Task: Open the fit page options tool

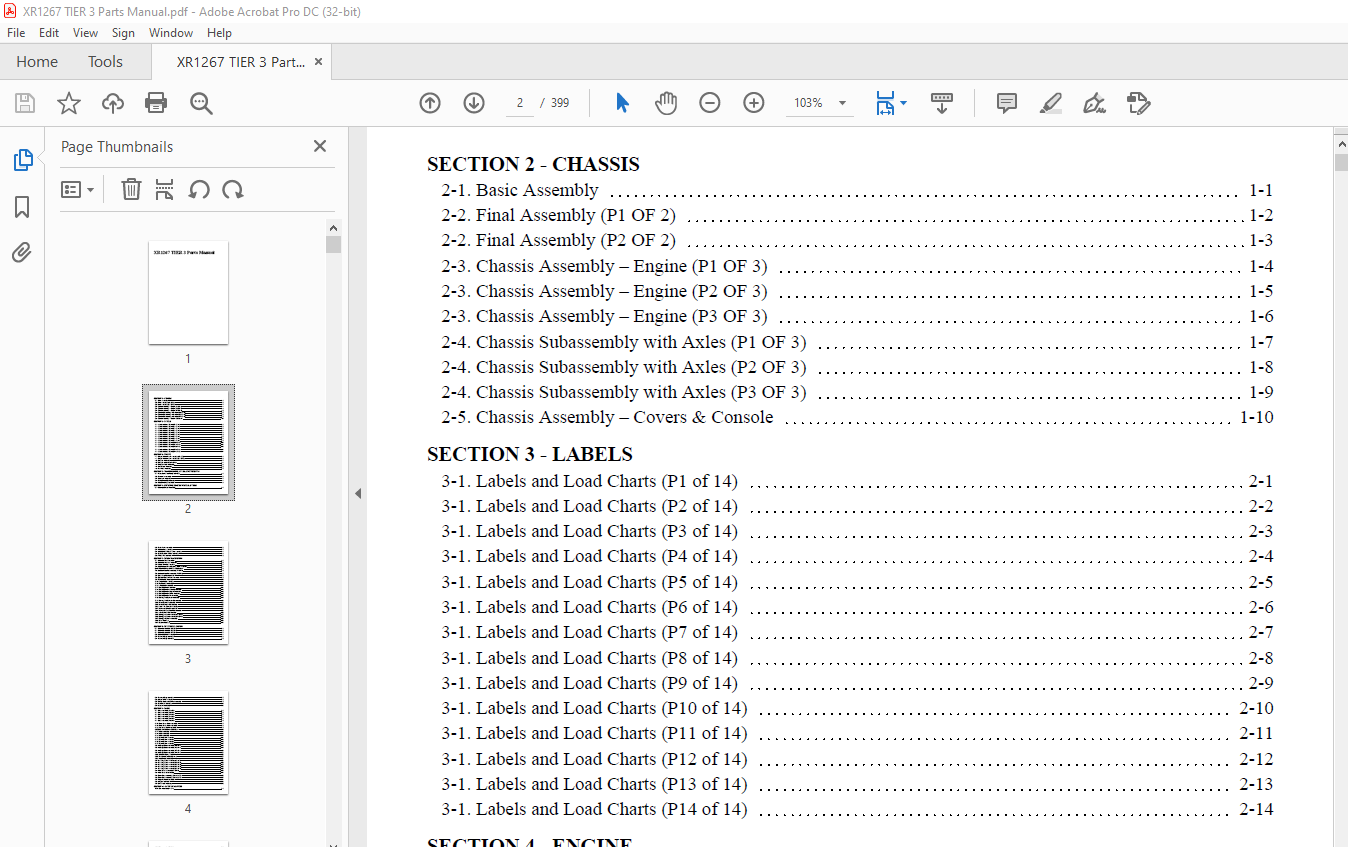Action: point(885,103)
